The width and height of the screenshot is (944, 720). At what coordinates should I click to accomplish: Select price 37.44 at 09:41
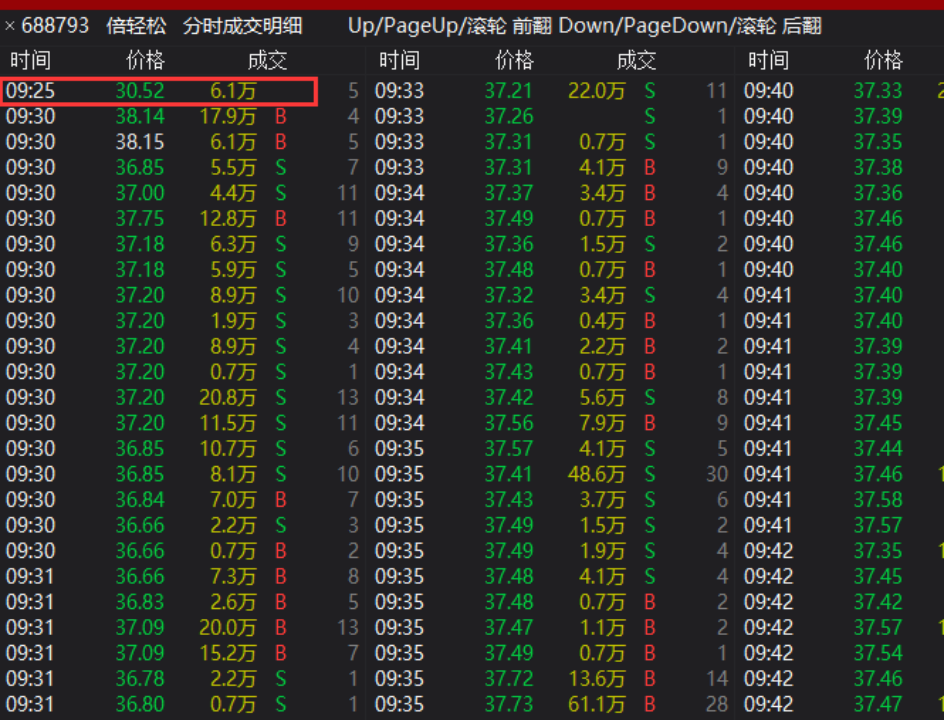pos(878,448)
